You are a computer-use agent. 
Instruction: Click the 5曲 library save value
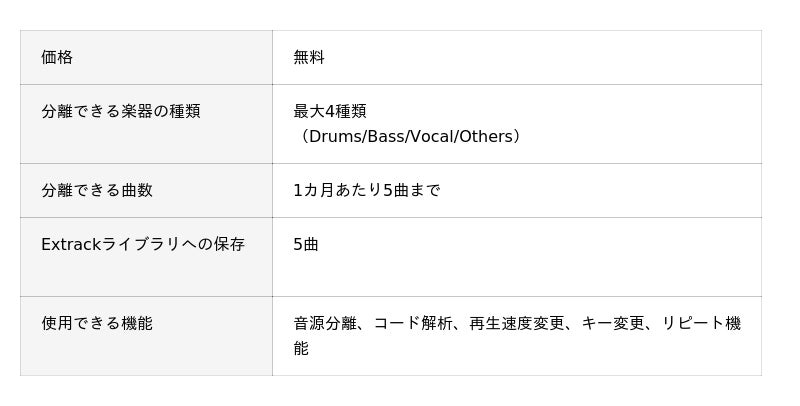[x=306, y=244]
